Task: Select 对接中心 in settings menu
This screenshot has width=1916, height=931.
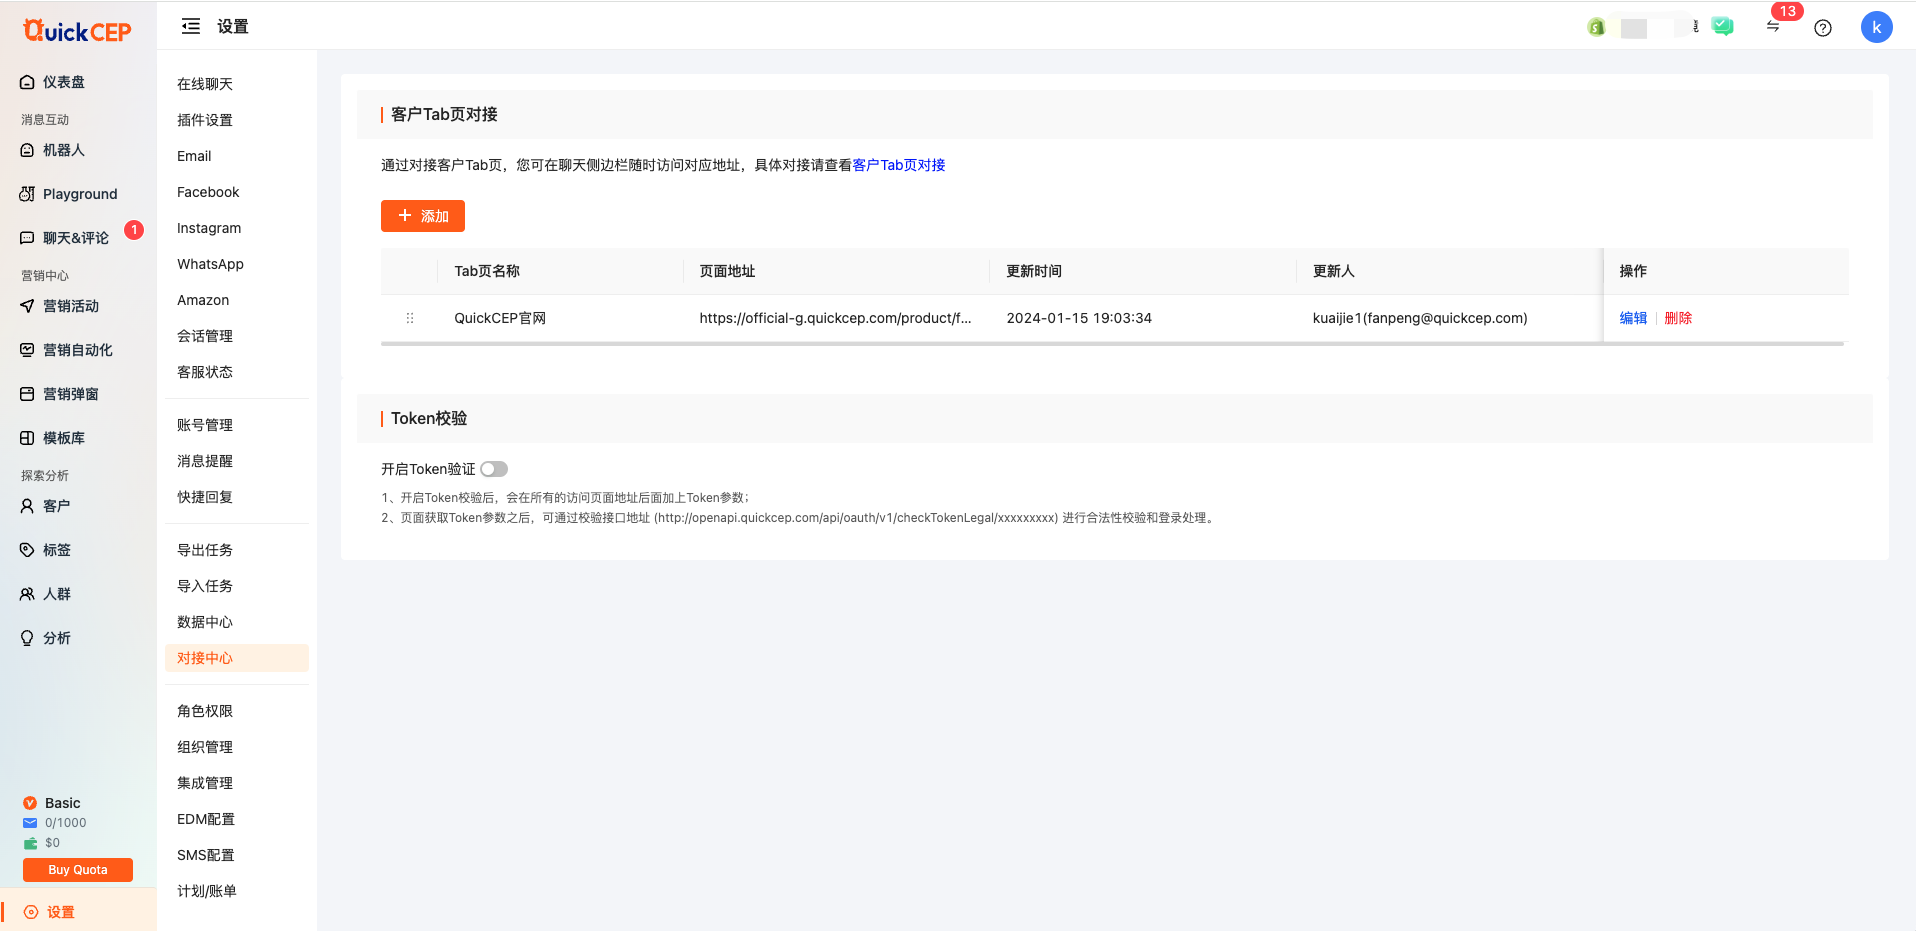Action: 236,658
